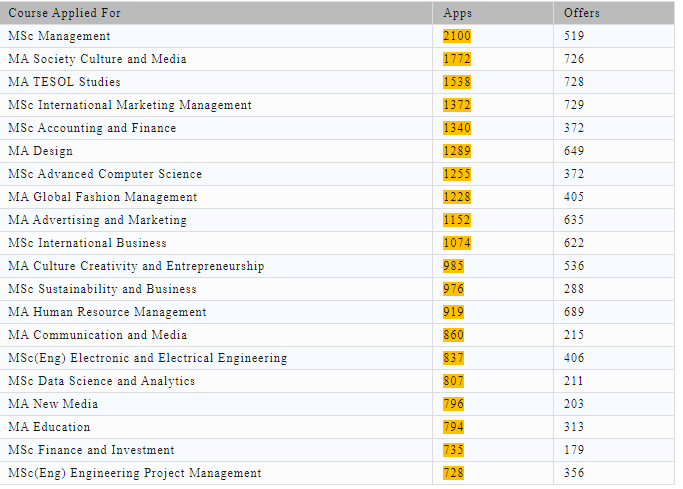Click the highlighted 2100 Apps value
683x489 pixels.
click(x=457, y=36)
